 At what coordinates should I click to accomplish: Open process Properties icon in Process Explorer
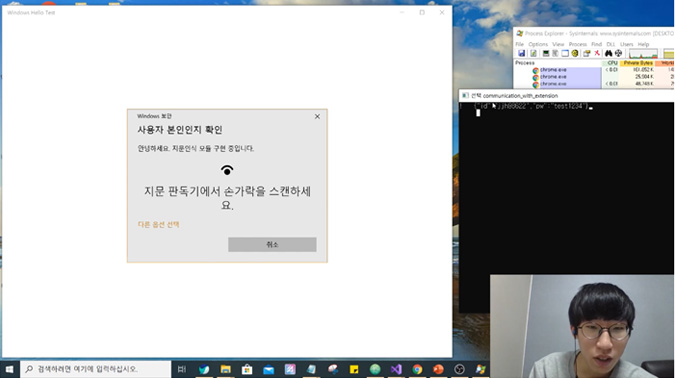point(586,53)
